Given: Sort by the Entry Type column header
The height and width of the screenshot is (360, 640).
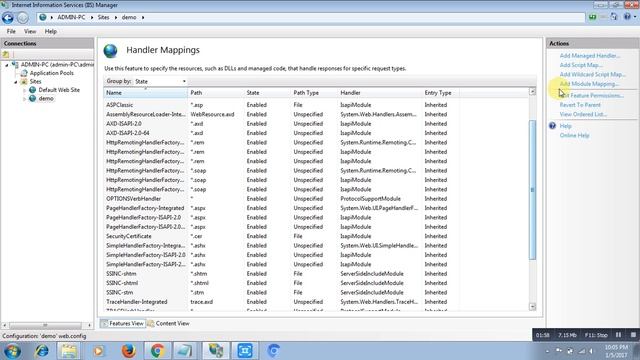Looking at the screenshot, I should pos(441,93).
